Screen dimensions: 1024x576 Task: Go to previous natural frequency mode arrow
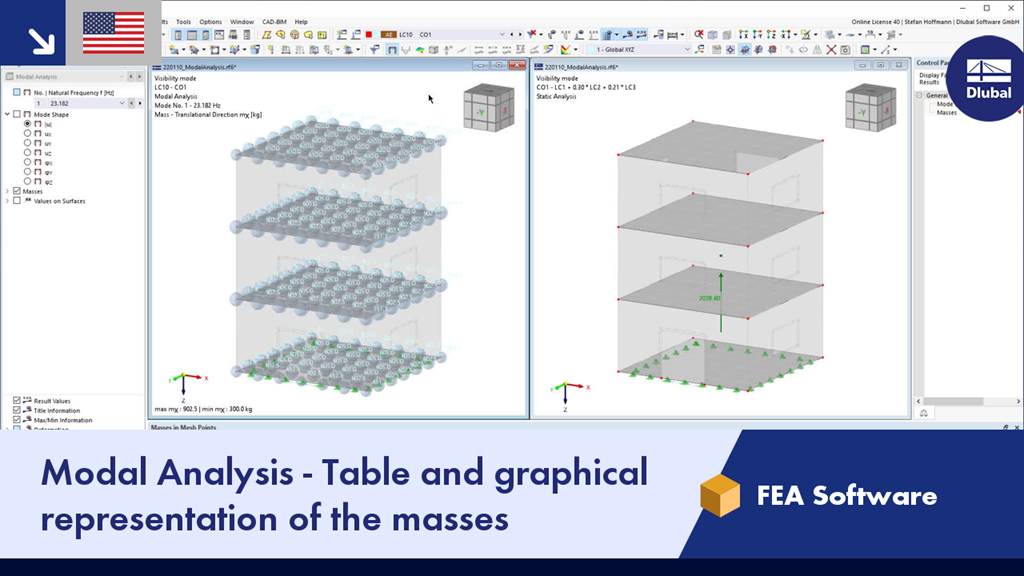[131, 103]
